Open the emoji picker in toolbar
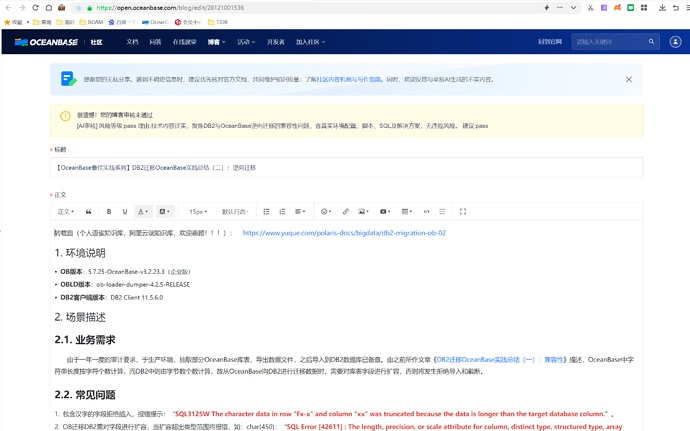 click(x=326, y=212)
